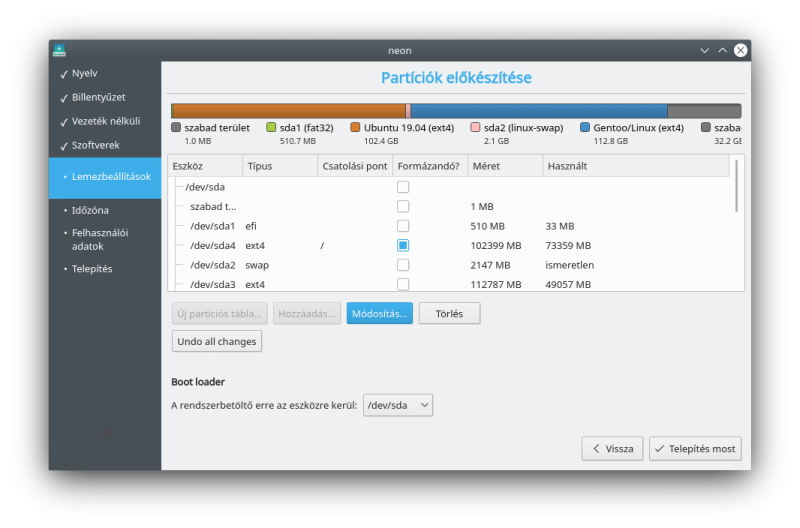
Task: Maximize the neon window with the up chevron
Action: tap(722, 51)
